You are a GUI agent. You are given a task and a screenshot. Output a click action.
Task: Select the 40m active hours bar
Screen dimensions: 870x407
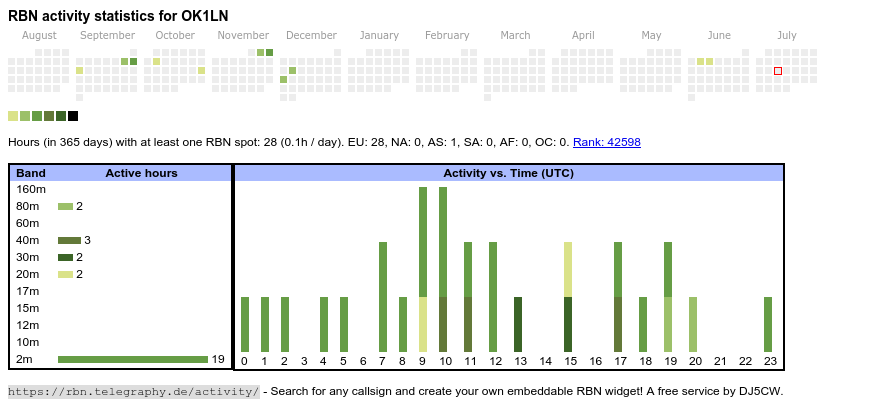pos(69,240)
